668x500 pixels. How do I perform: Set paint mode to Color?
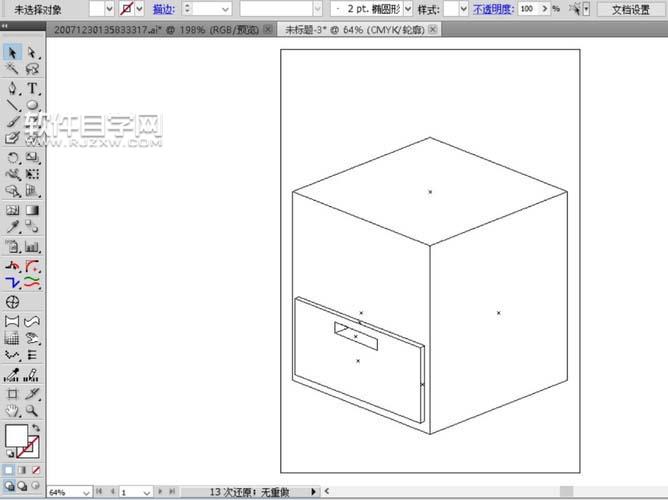click(x=9, y=470)
